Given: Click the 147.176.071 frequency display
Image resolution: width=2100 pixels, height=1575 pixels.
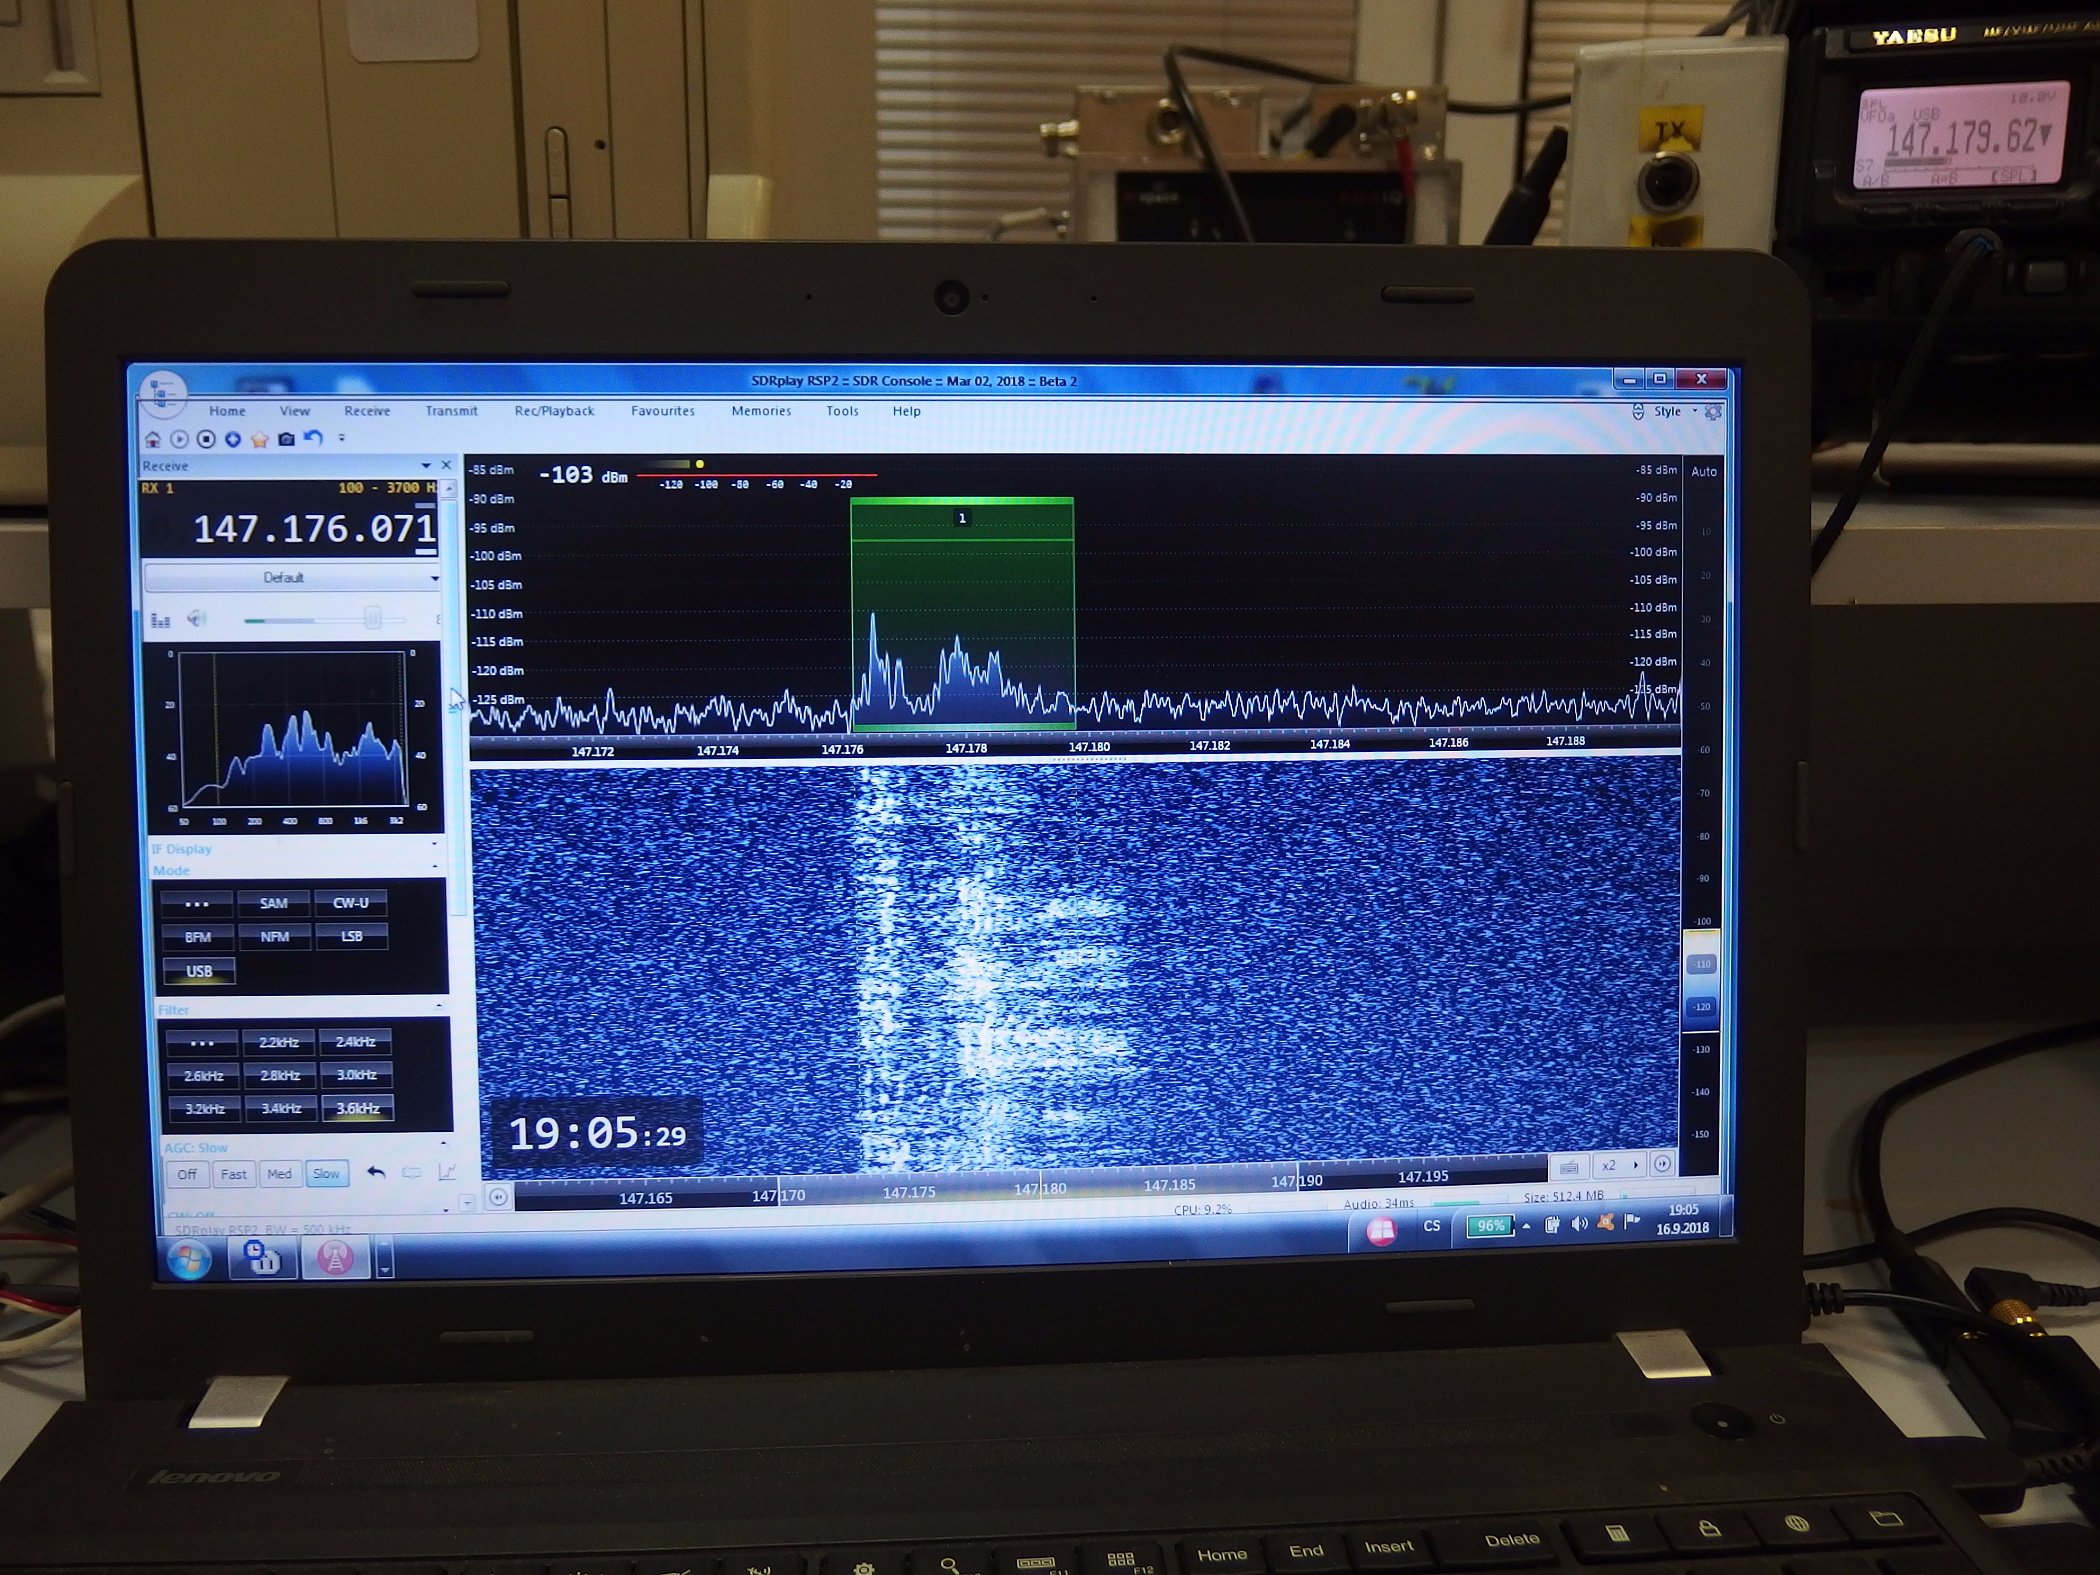Looking at the screenshot, I should point(314,529).
